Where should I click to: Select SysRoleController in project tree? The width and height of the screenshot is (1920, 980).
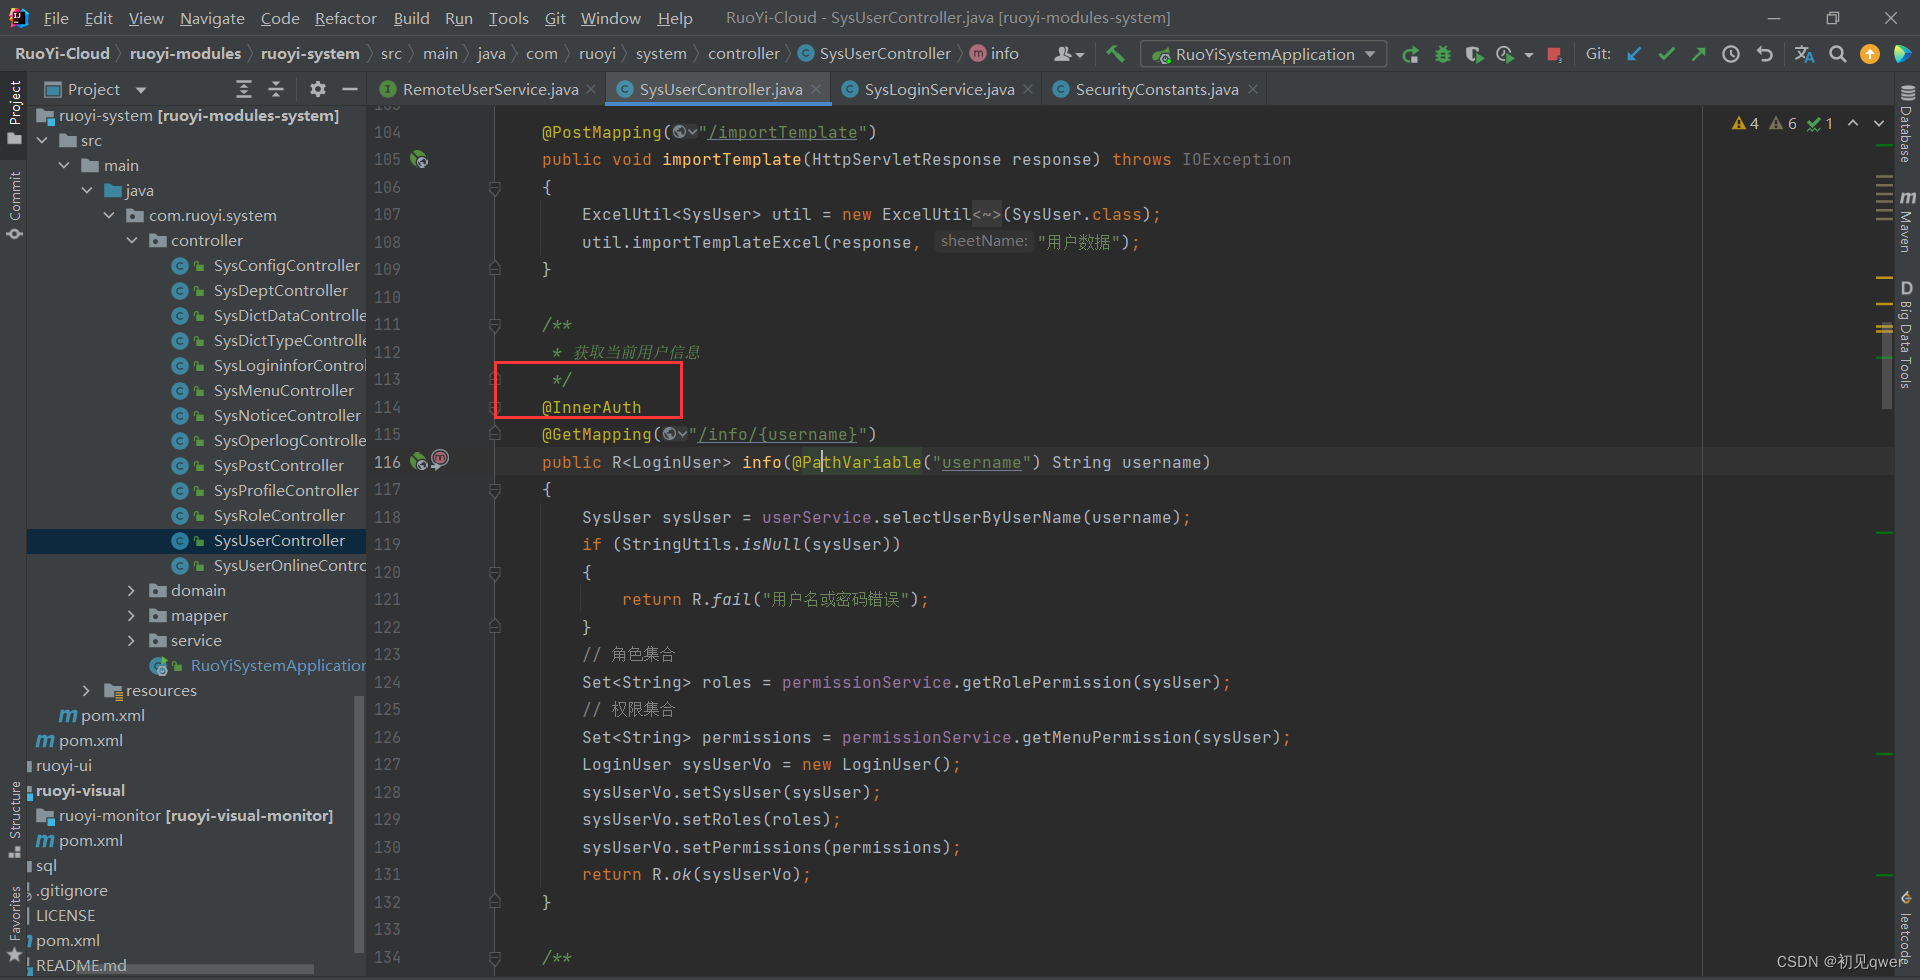(279, 516)
